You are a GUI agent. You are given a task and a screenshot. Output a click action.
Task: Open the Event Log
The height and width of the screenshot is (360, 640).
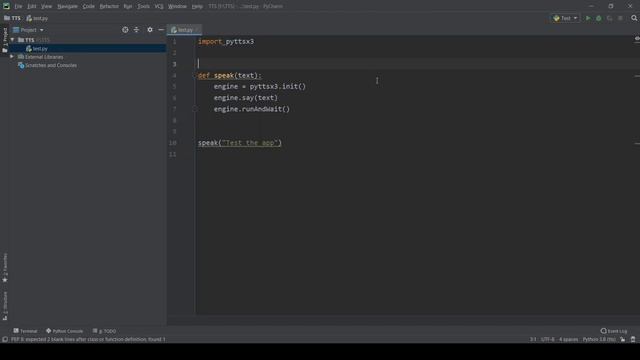(614, 331)
